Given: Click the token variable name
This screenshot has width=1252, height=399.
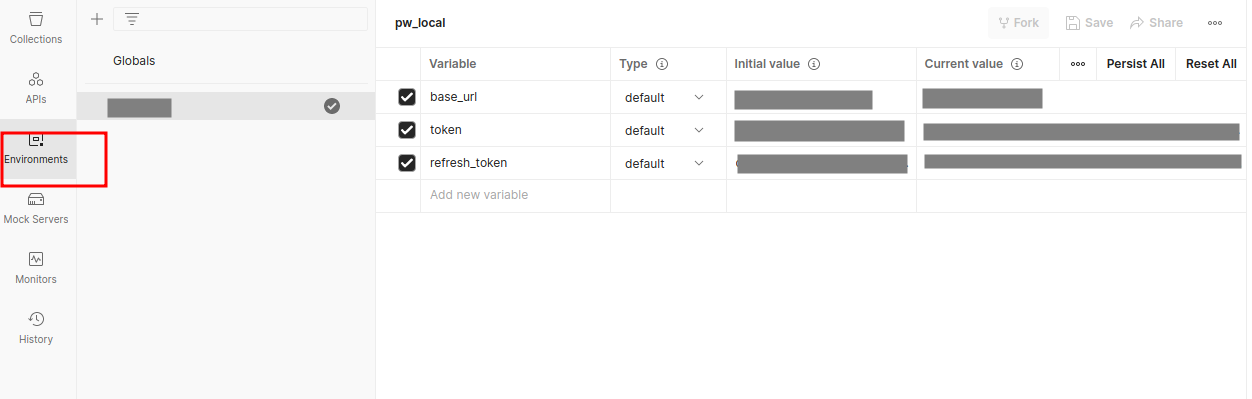Looking at the screenshot, I should (446, 130).
